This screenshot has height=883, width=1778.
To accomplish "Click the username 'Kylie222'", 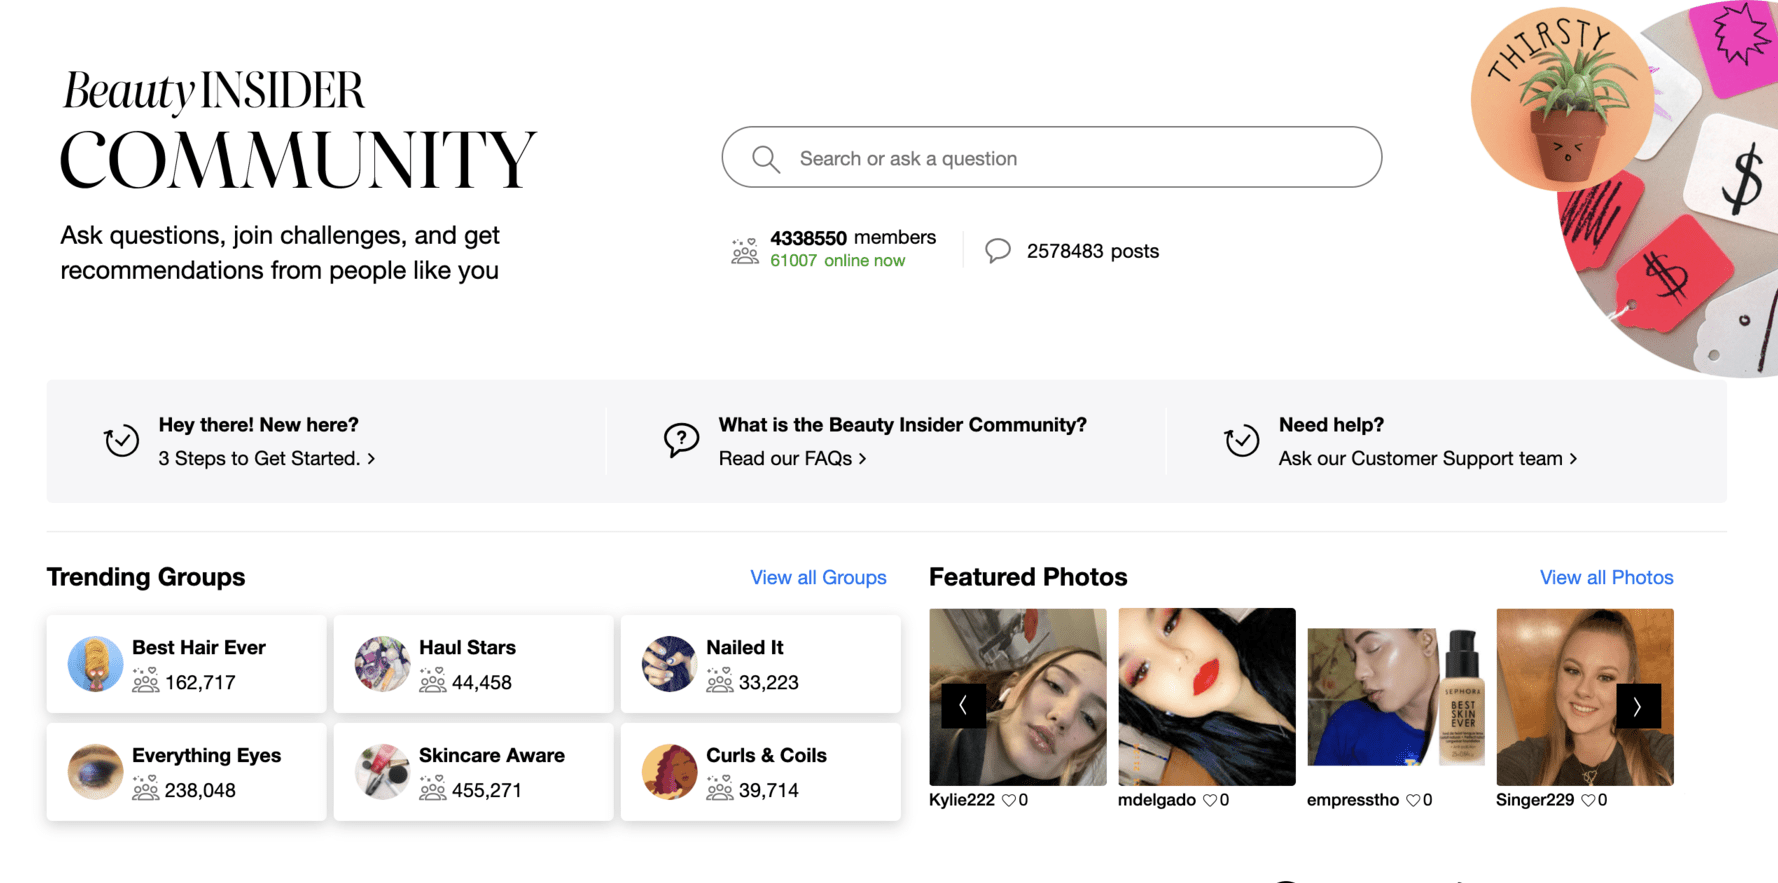I will coord(962,800).
